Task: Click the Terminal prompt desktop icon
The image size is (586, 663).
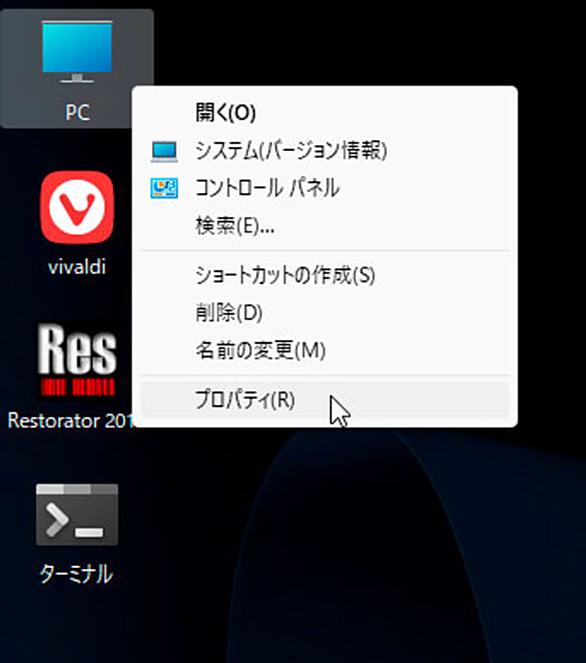Action: tap(77, 515)
